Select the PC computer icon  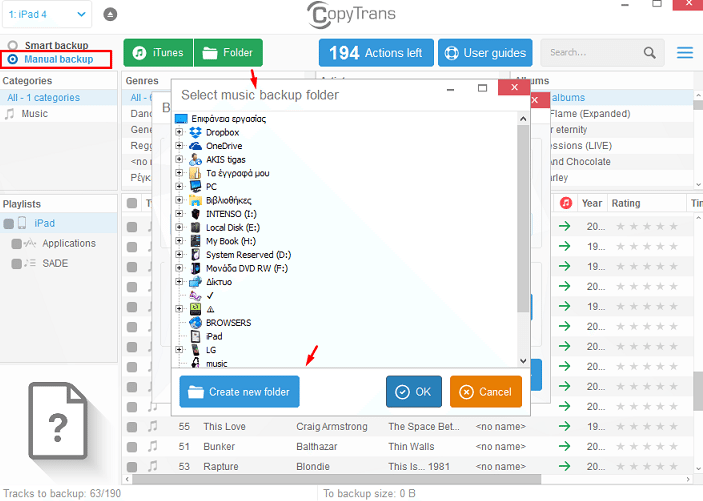[x=195, y=187]
